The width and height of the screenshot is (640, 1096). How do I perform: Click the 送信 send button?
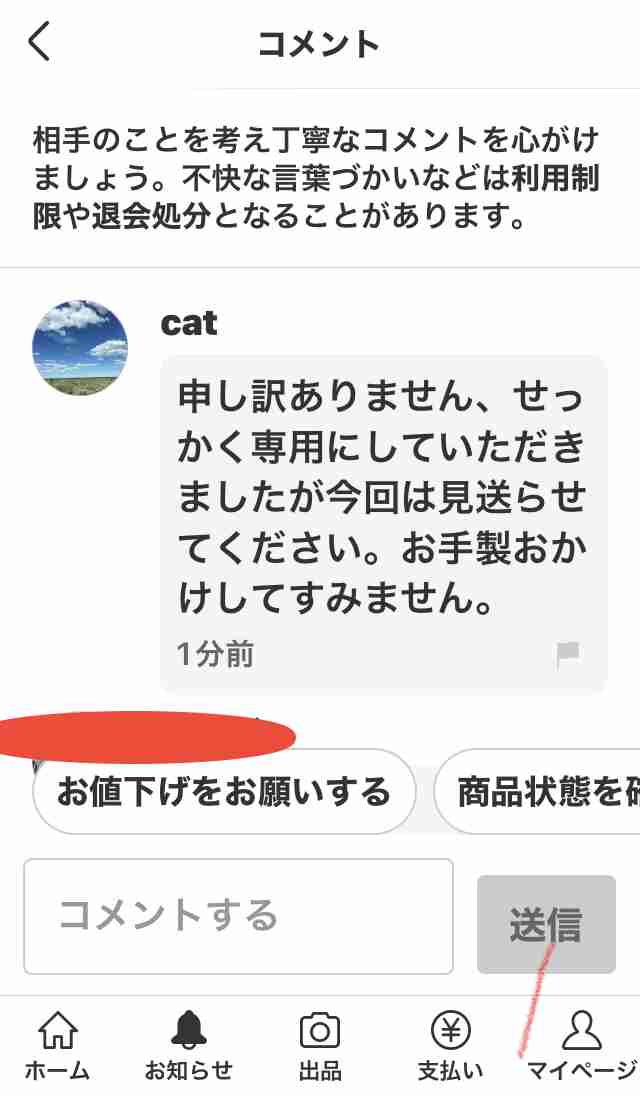pyautogui.click(x=546, y=924)
